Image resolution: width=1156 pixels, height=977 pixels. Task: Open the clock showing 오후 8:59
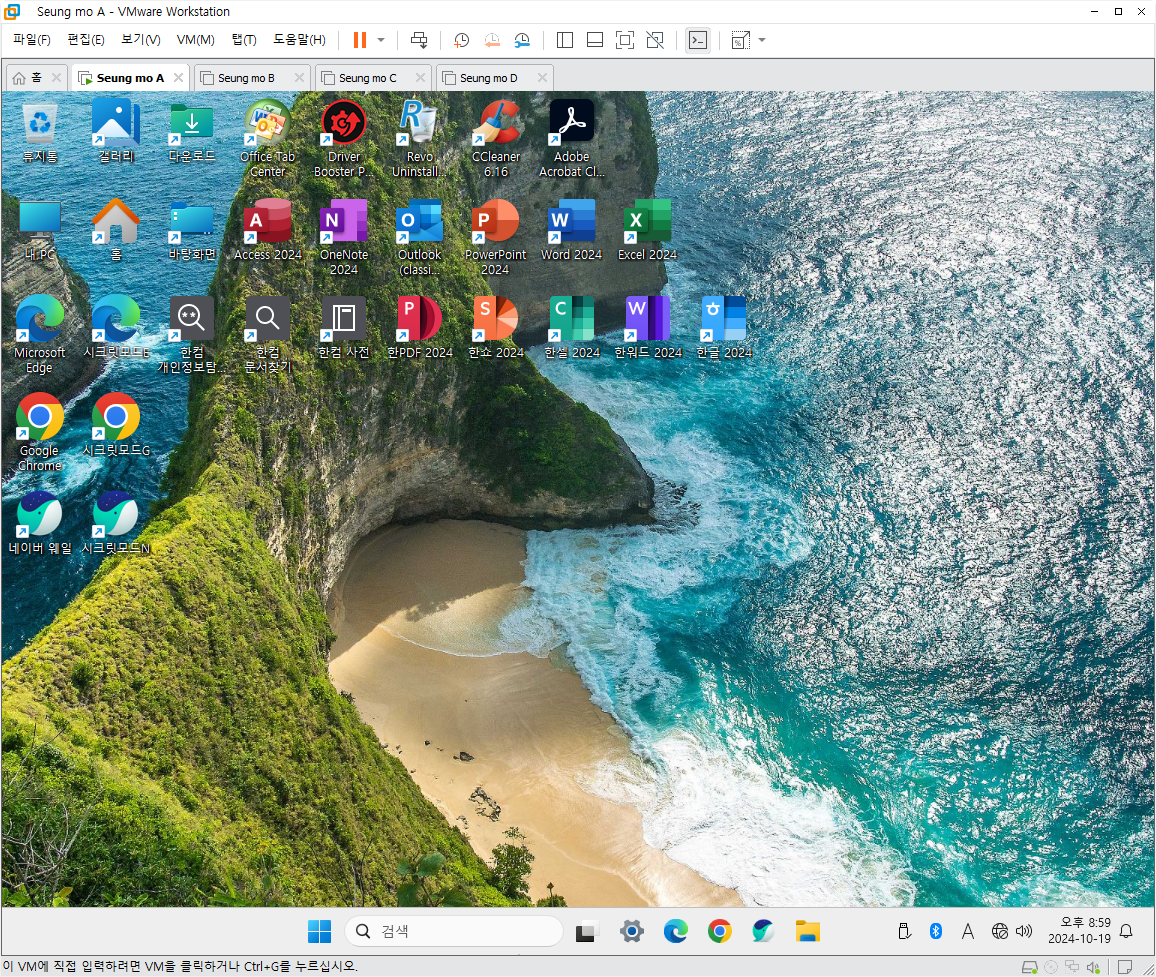pyautogui.click(x=1079, y=931)
